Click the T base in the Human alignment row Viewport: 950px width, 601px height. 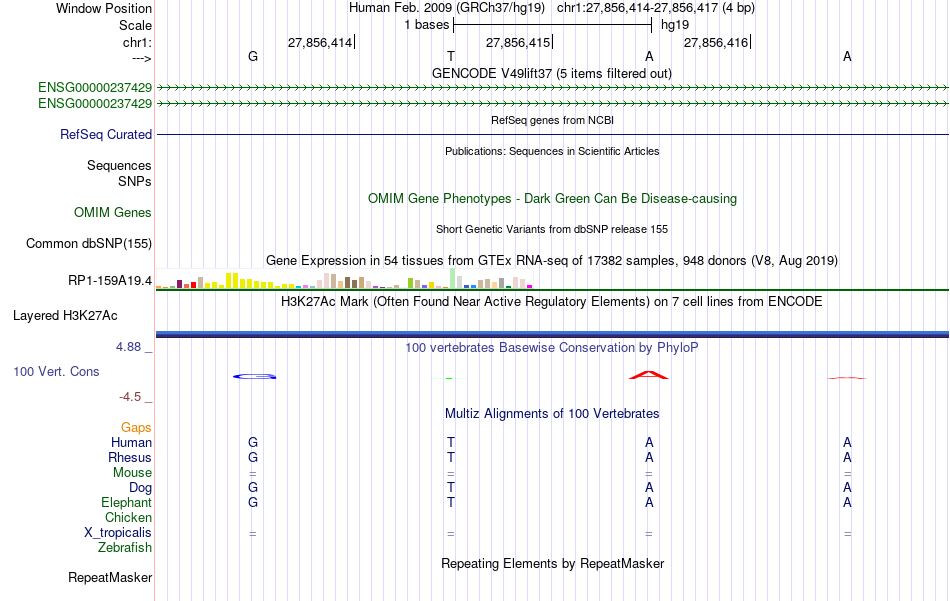coord(451,443)
